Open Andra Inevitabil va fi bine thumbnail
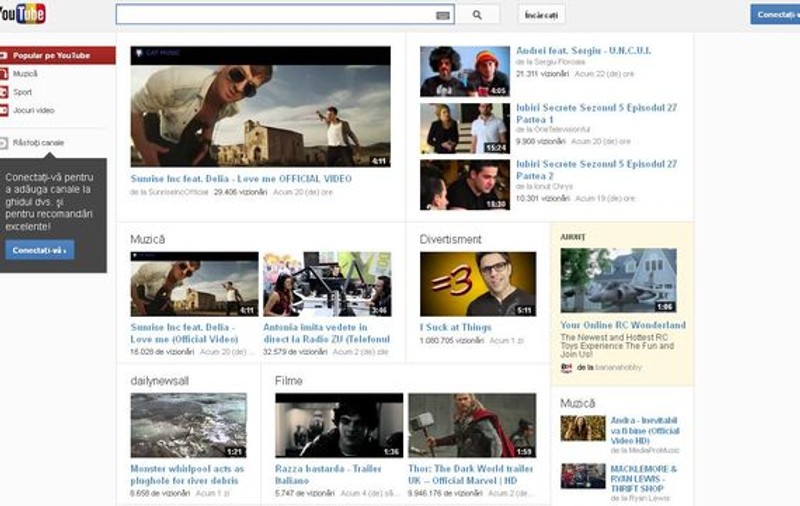Image resolution: width=800 pixels, height=506 pixels. click(x=583, y=428)
